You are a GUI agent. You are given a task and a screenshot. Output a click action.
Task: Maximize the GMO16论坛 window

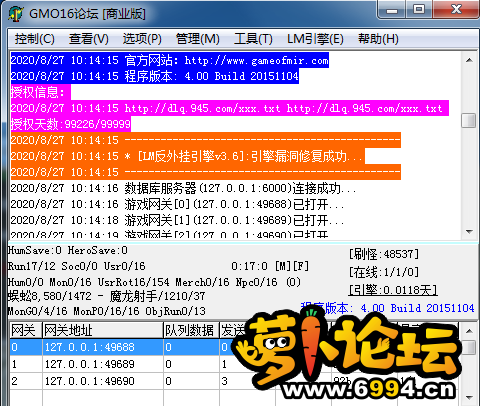tap(419, 9)
